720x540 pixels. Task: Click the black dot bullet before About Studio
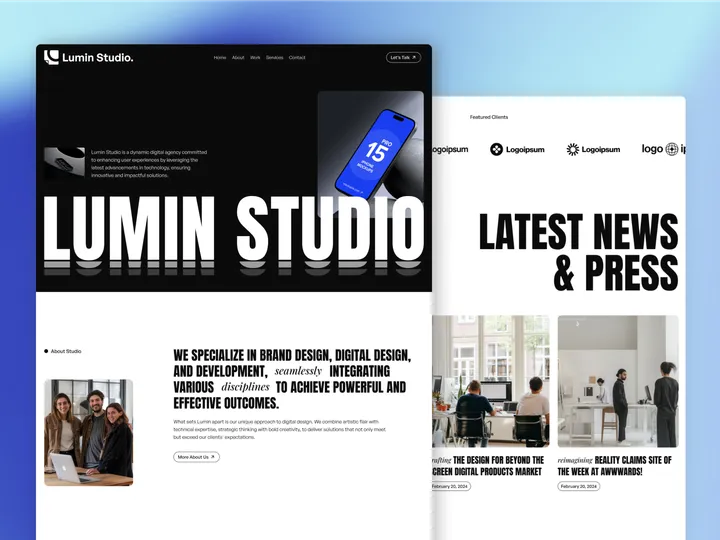point(46,351)
